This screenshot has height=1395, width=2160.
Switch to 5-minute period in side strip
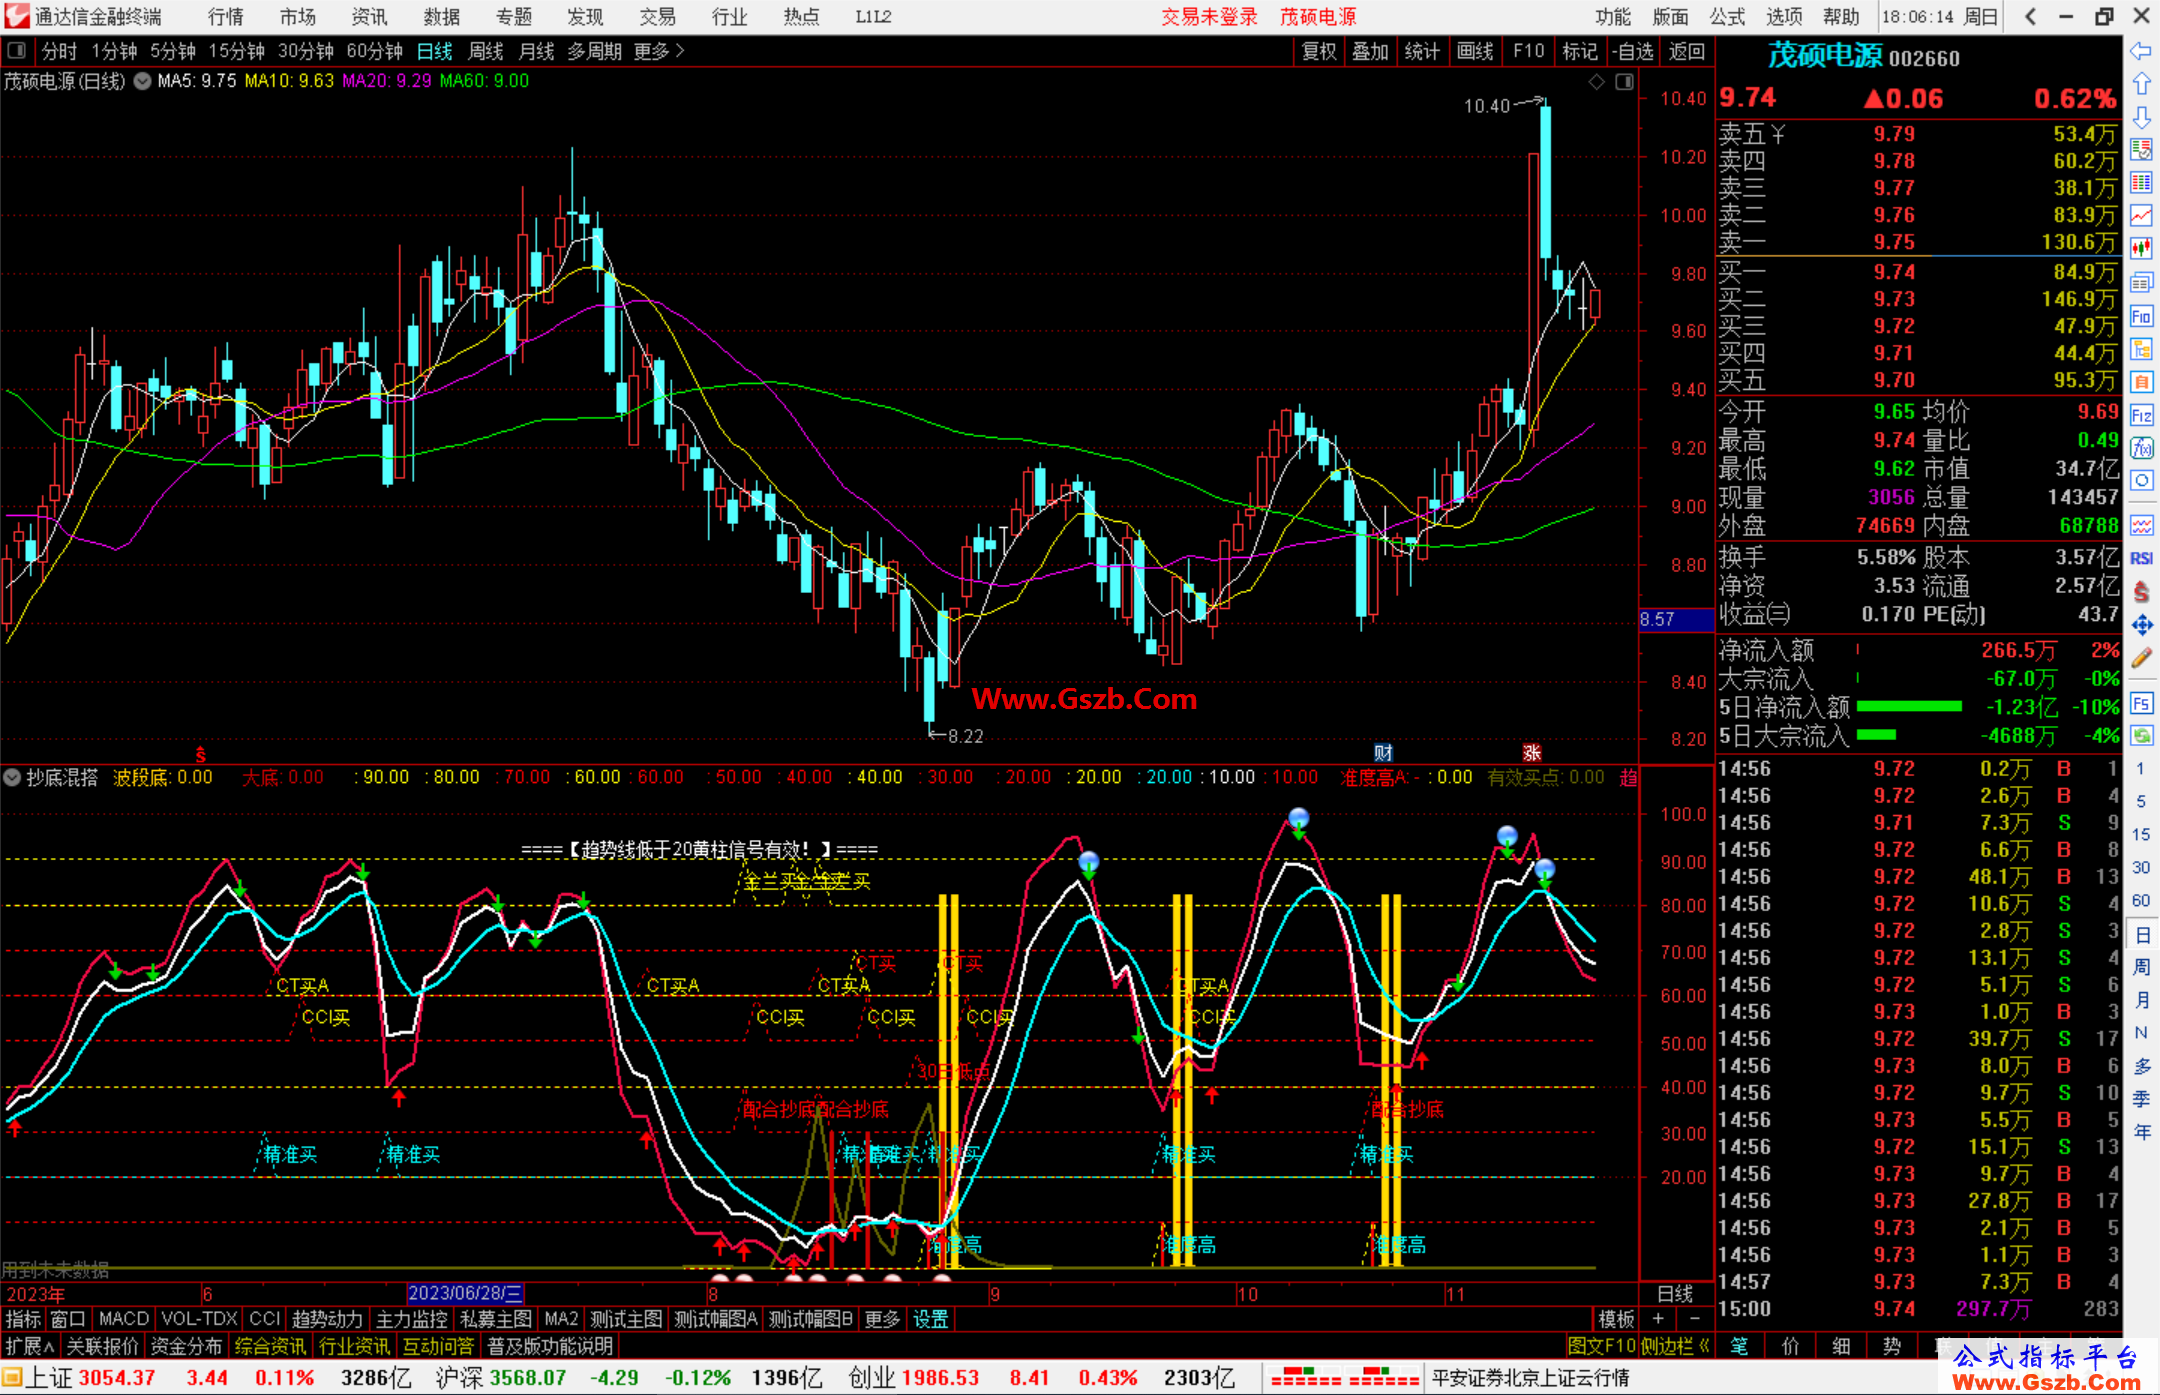pyautogui.click(x=2140, y=801)
